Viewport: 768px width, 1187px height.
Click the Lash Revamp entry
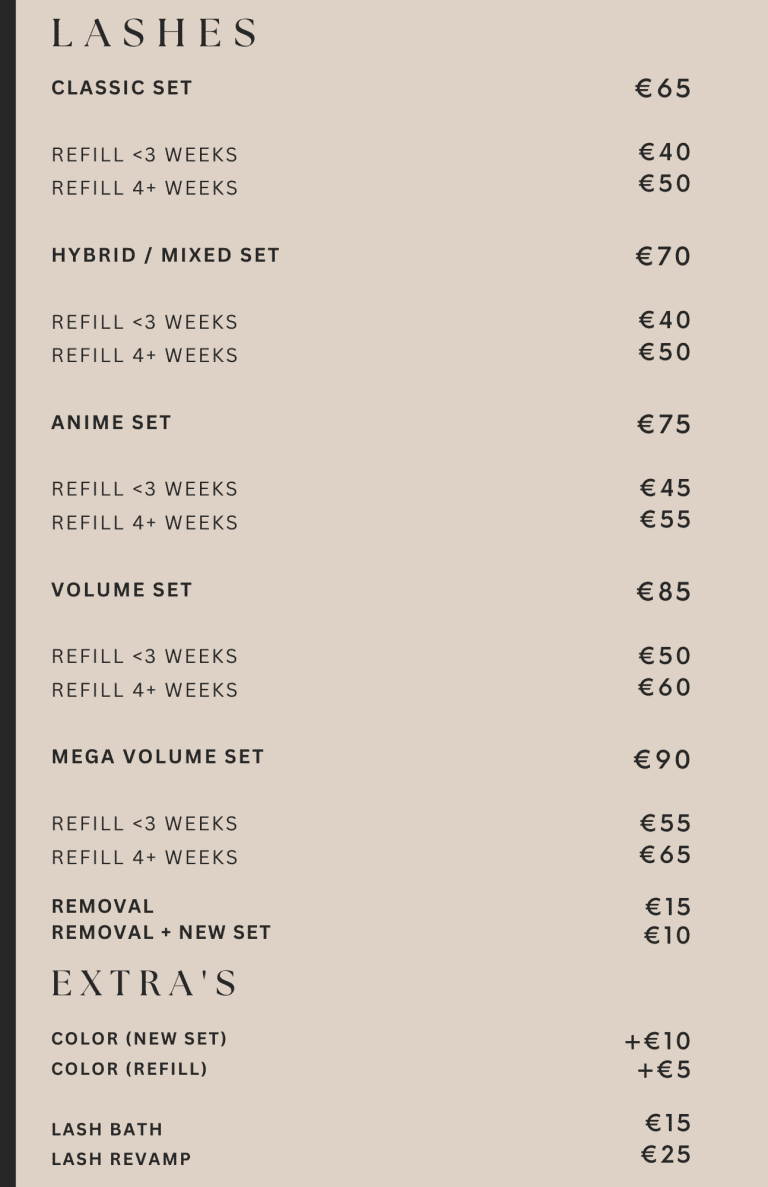coord(121,1159)
